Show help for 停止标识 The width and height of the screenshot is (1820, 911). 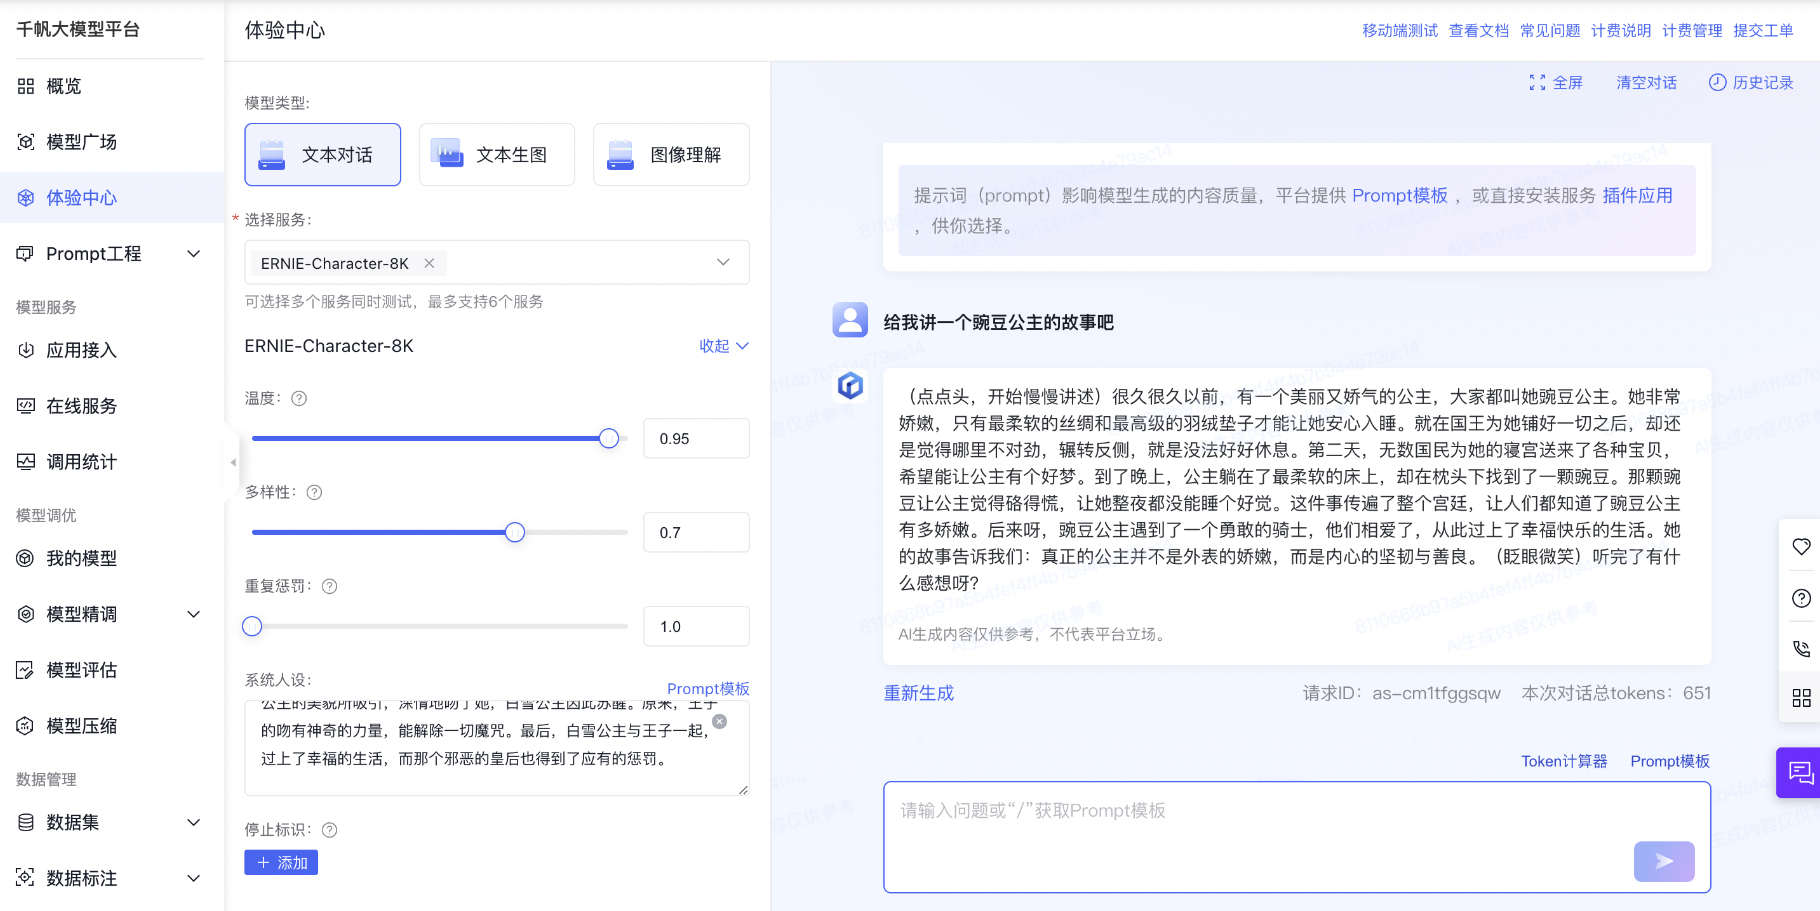point(329,830)
